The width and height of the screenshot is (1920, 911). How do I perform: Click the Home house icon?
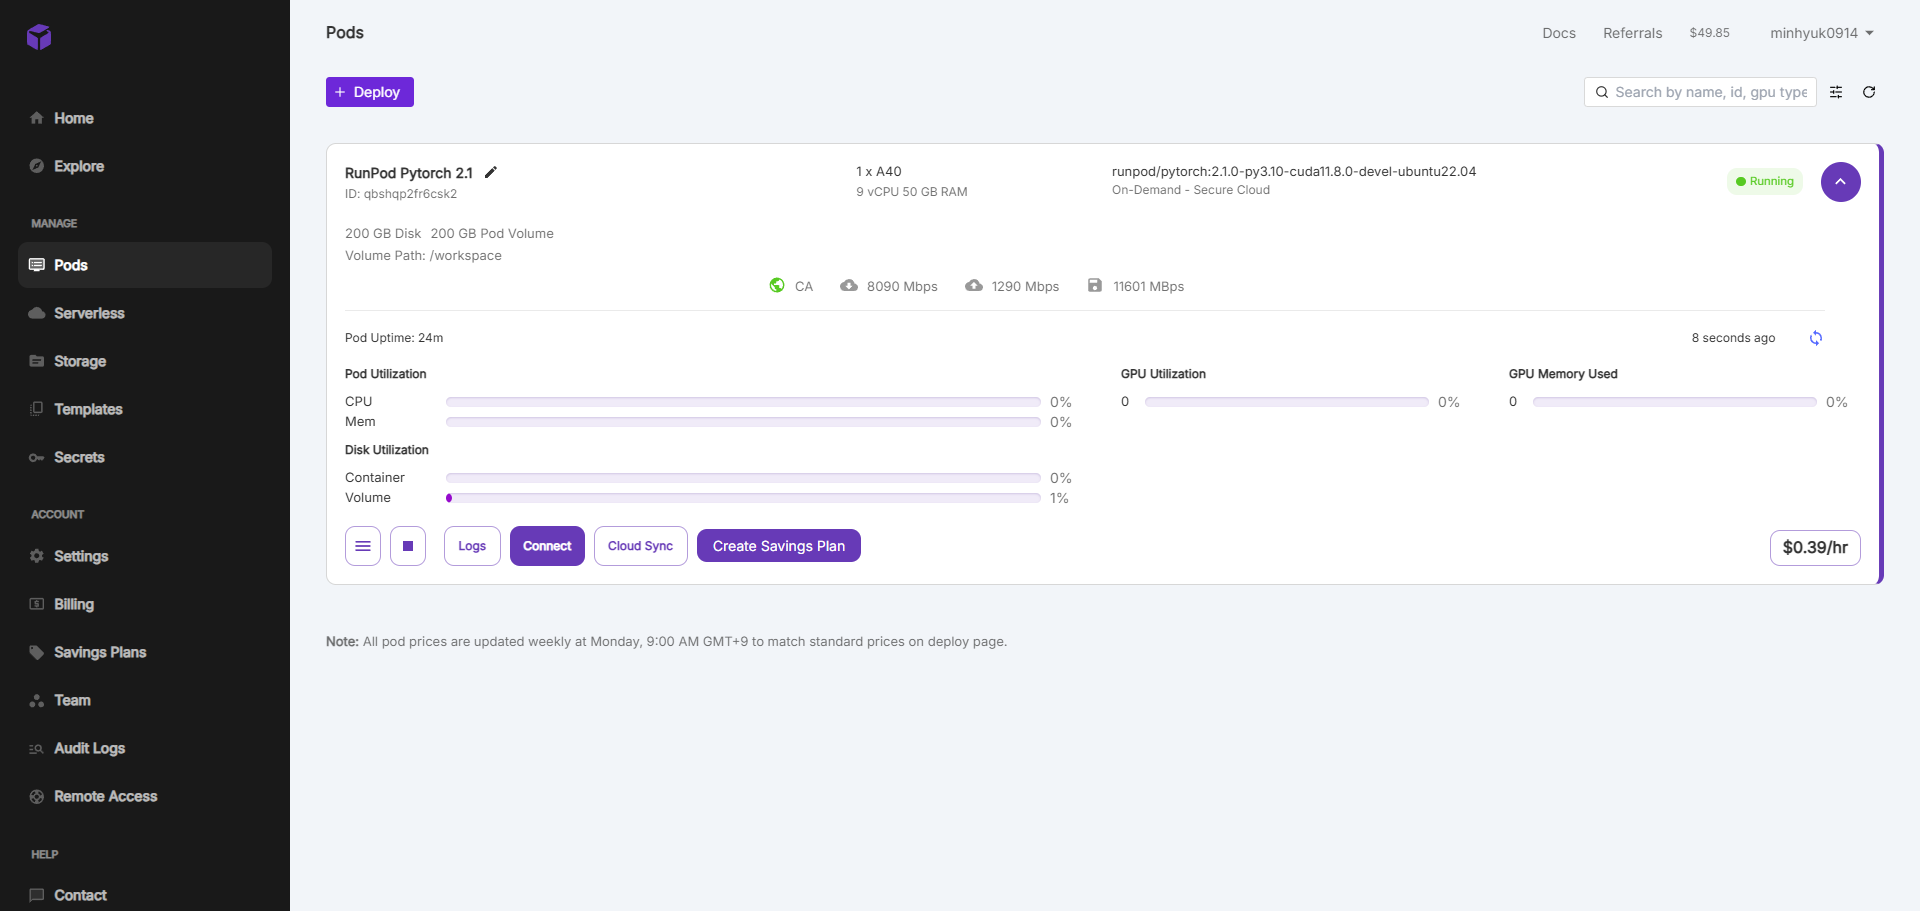(x=37, y=118)
